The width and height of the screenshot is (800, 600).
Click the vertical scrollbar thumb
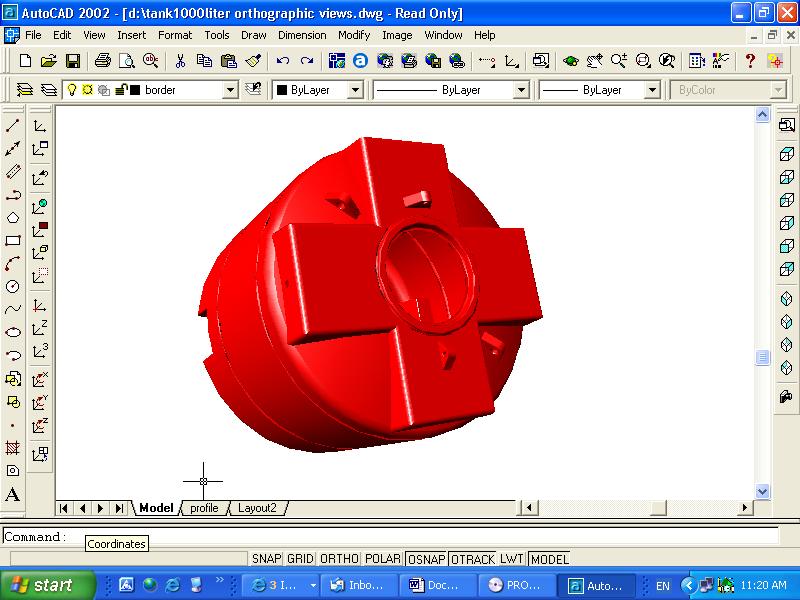pyautogui.click(x=762, y=357)
